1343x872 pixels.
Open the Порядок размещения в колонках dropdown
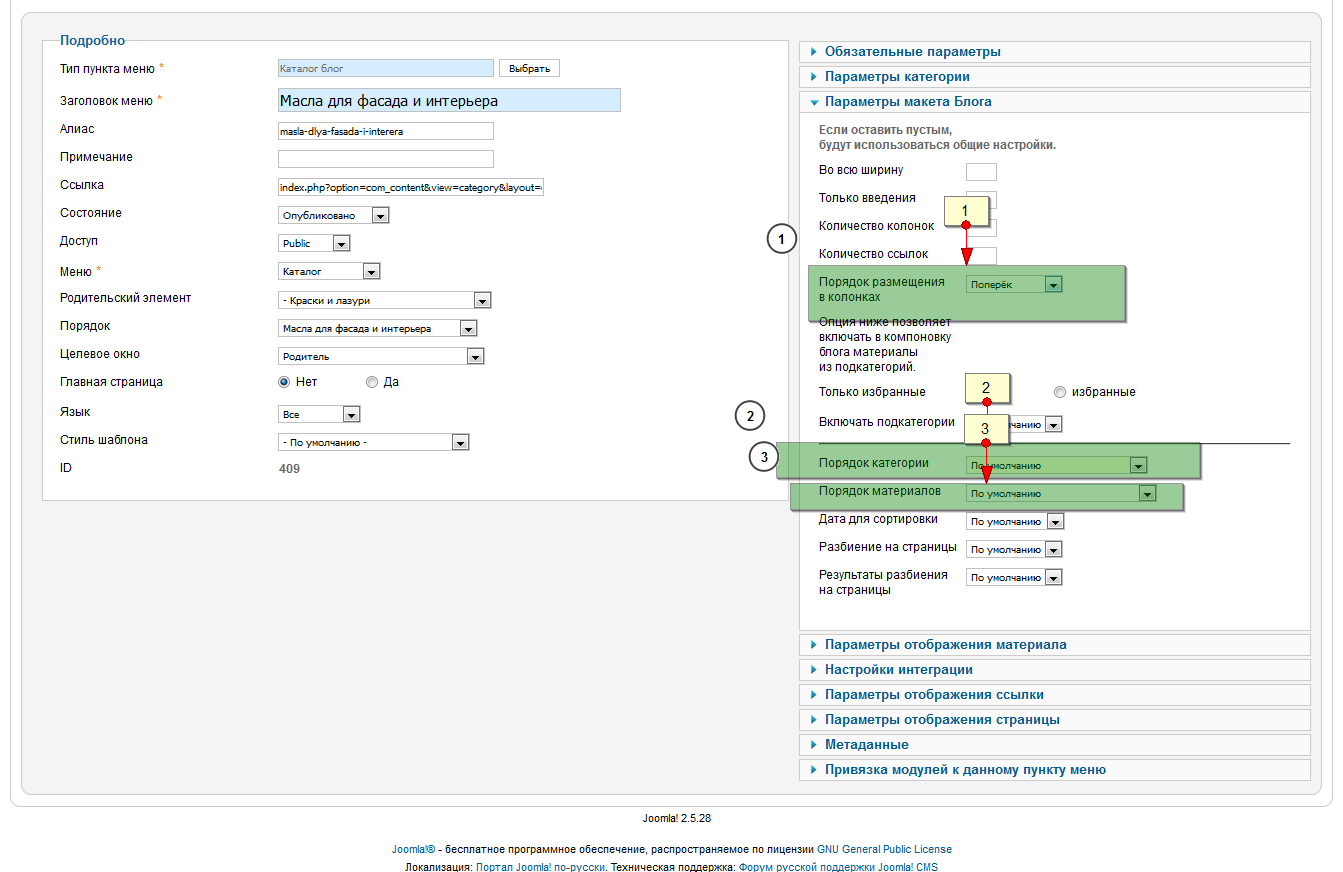(1014, 284)
